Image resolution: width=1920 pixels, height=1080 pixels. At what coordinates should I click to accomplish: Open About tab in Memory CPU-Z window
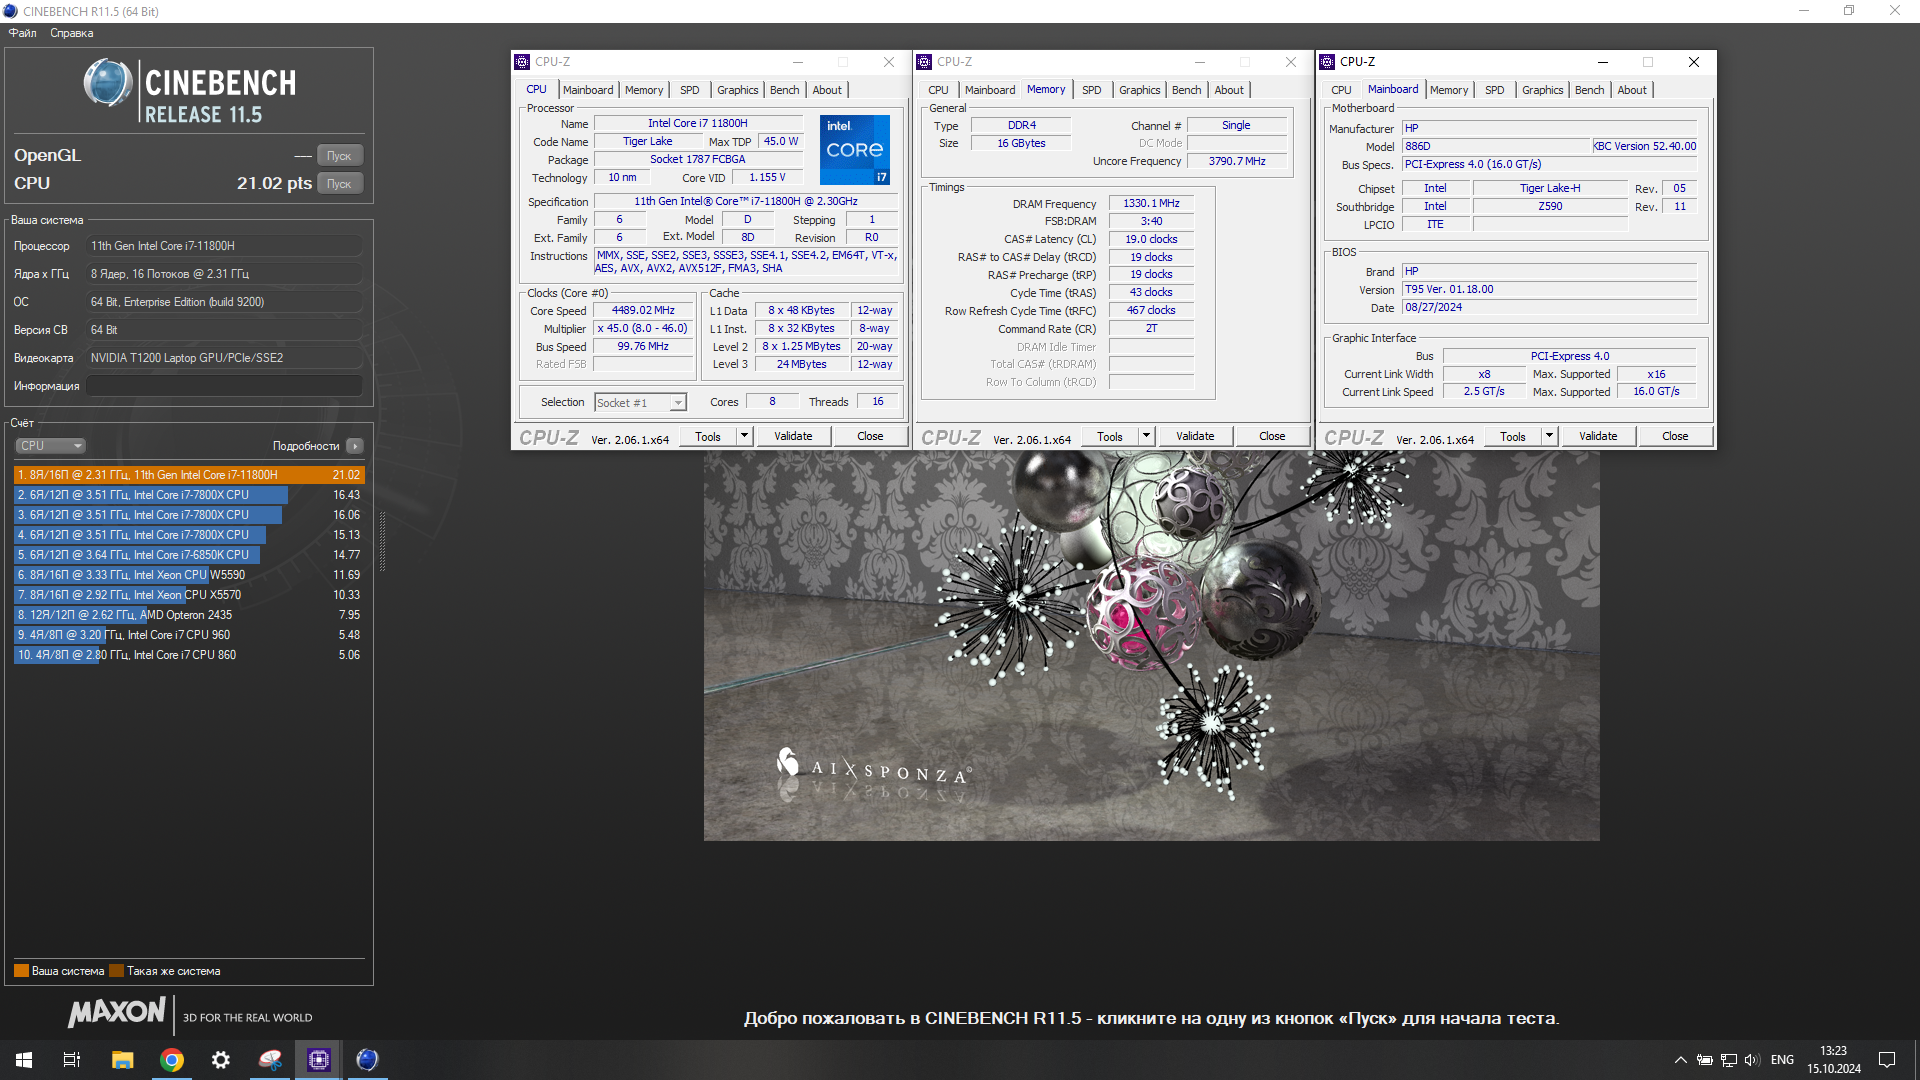[1229, 90]
